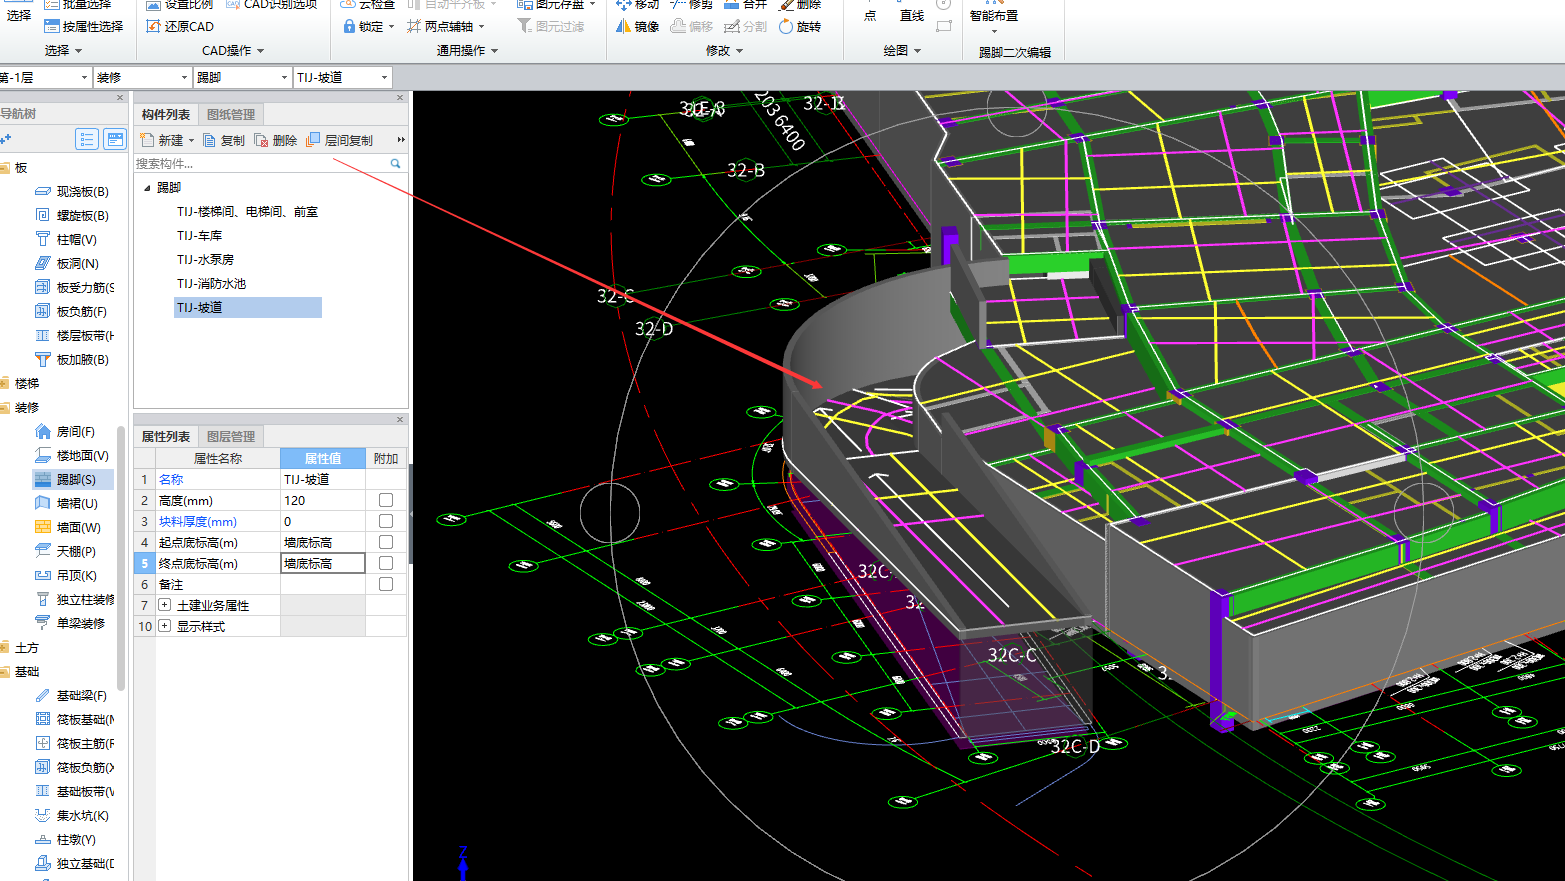Viewport: 1565px width, 881px height.
Task: Select the 板加腋(B) item
Action: click(72, 359)
